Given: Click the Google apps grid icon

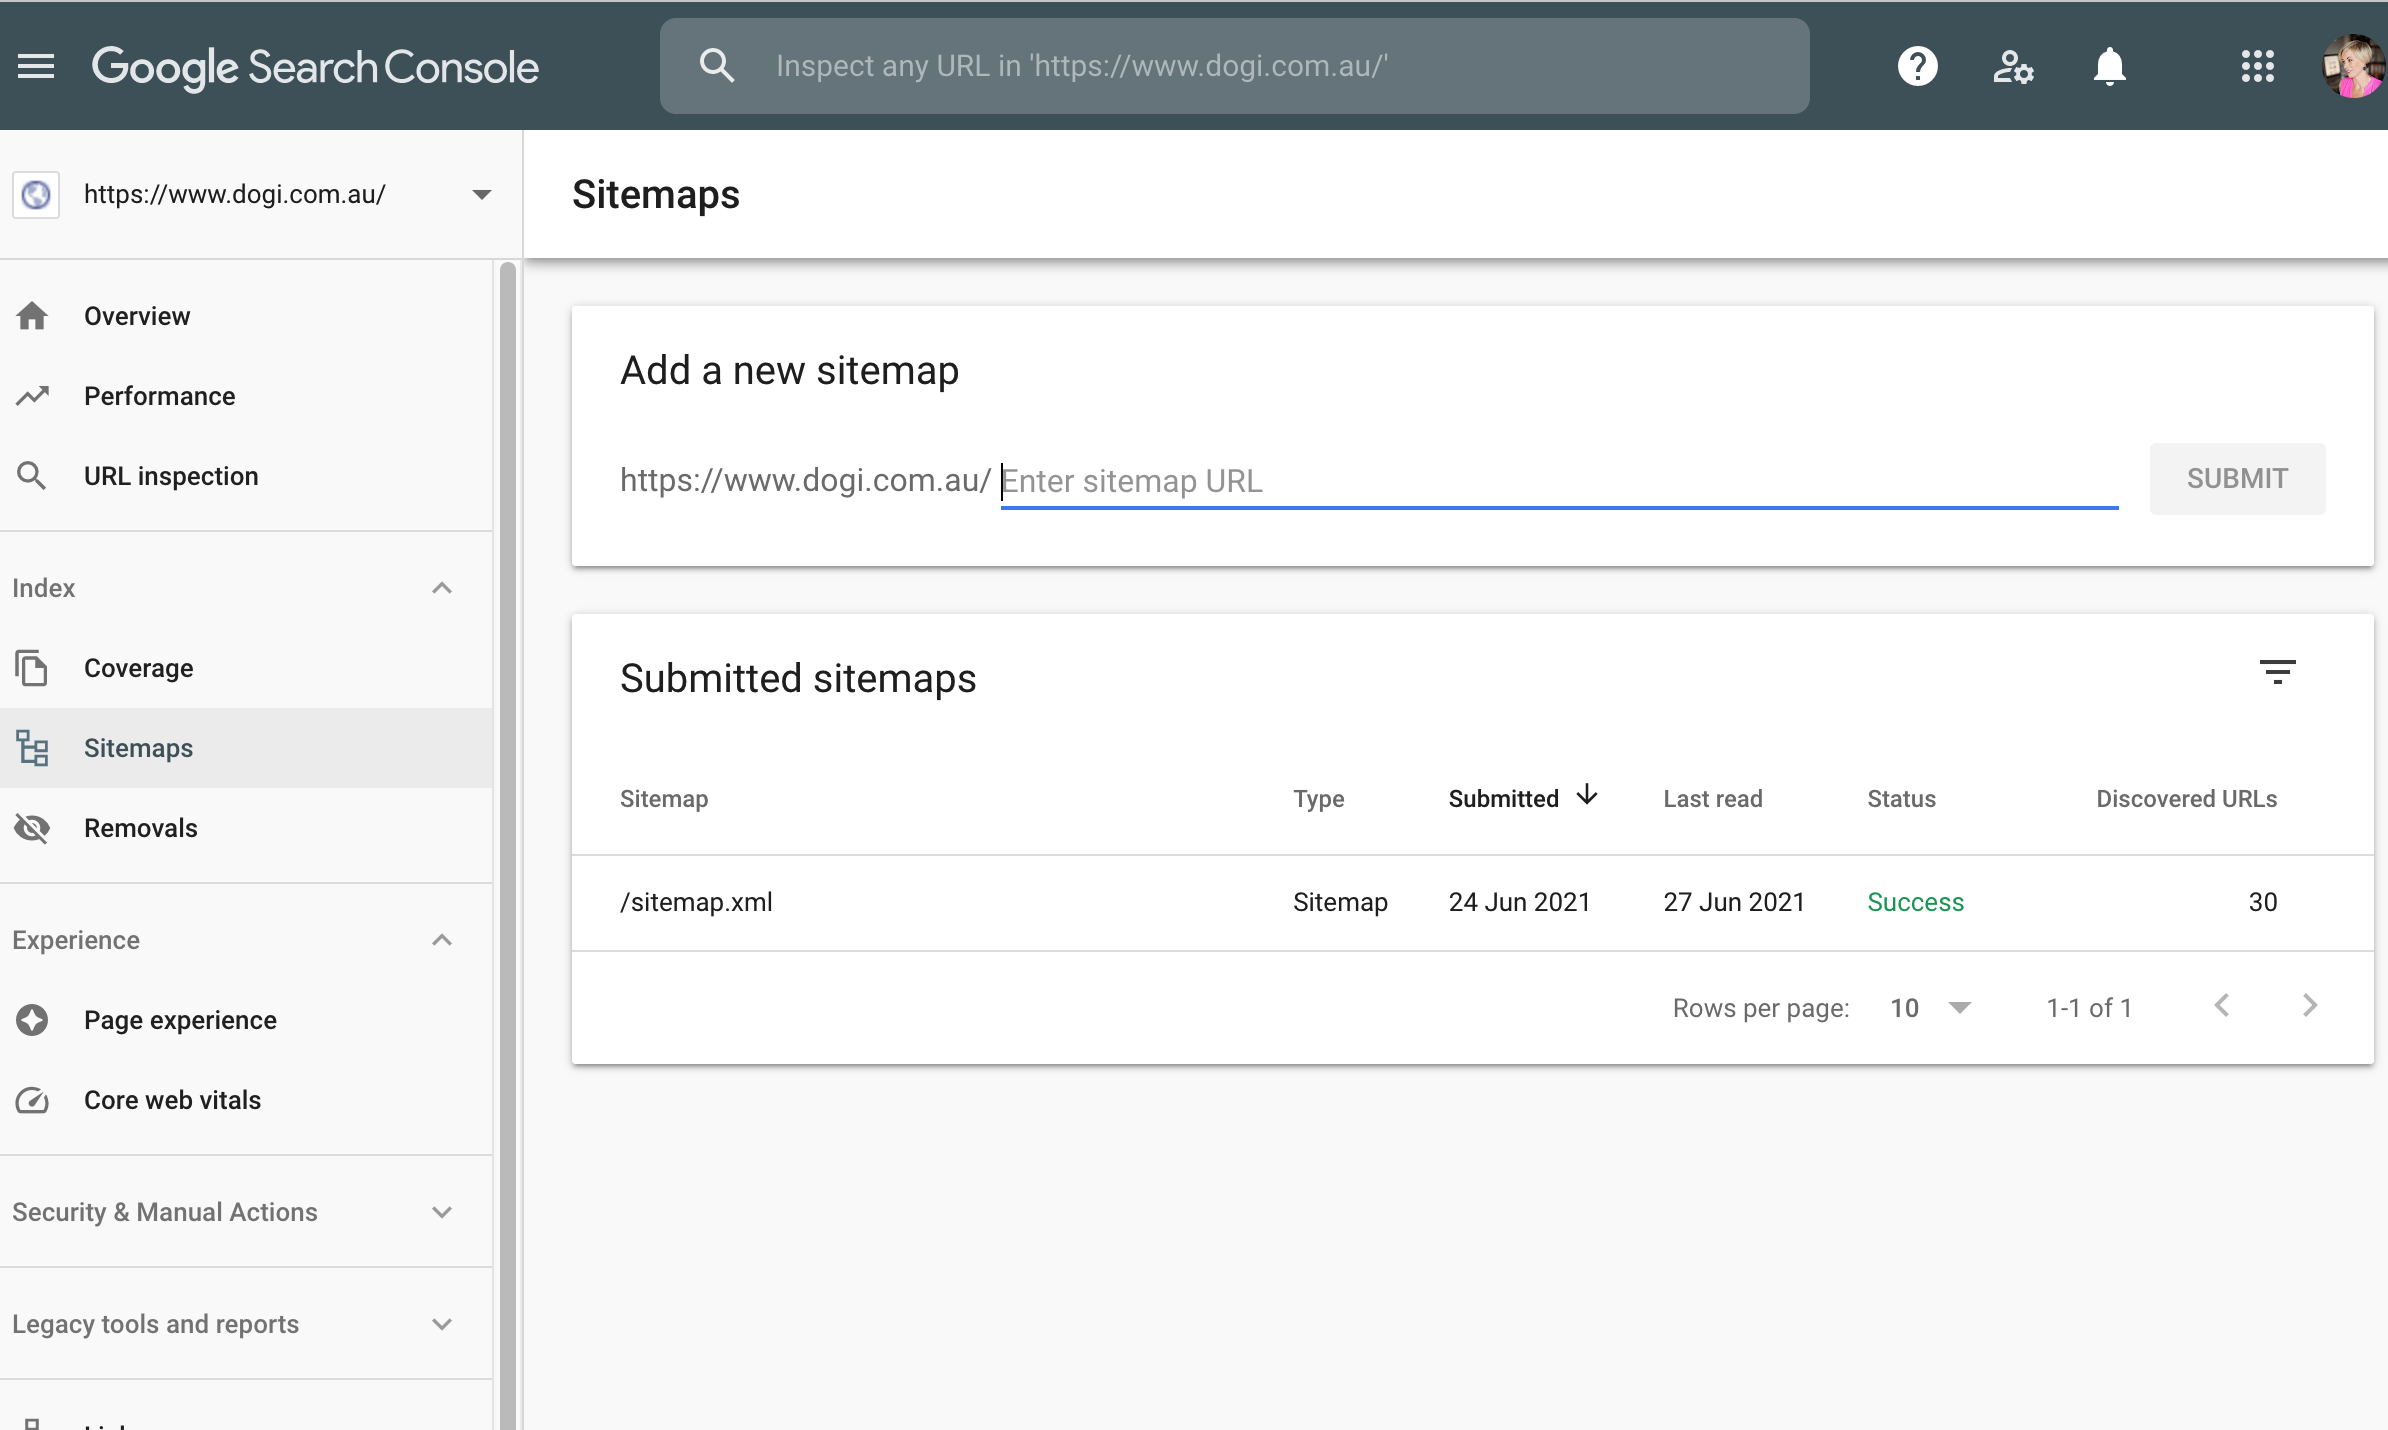Looking at the screenshot, I should [2255, 65].
